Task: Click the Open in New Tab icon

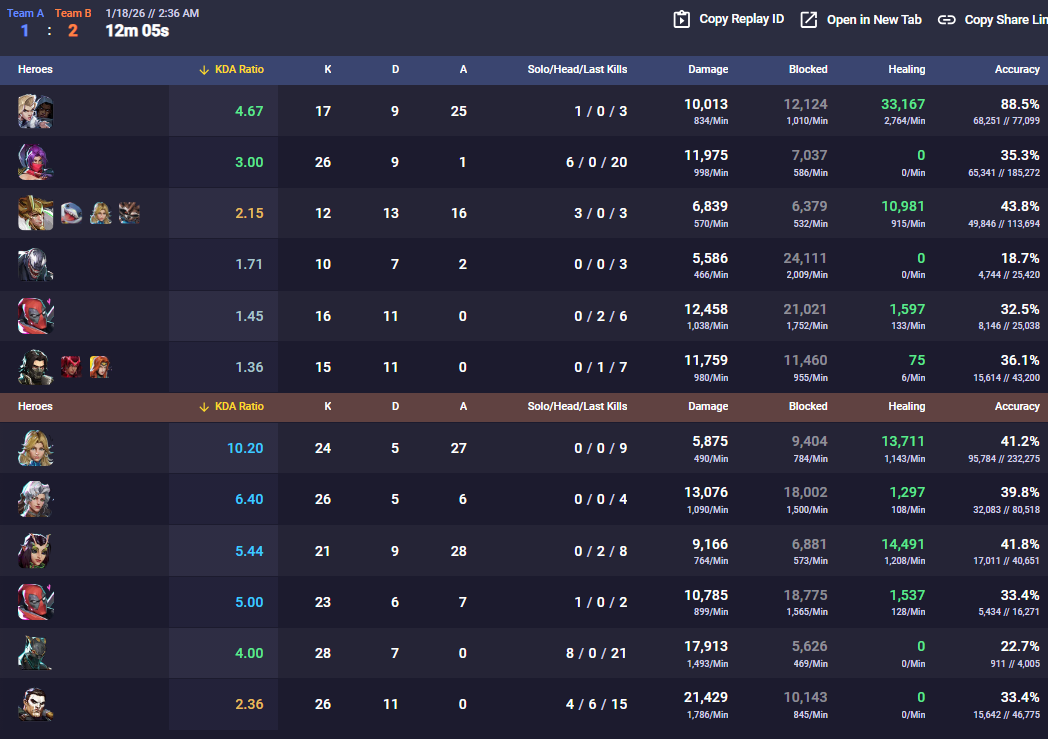Action: (x=809, y=19)
